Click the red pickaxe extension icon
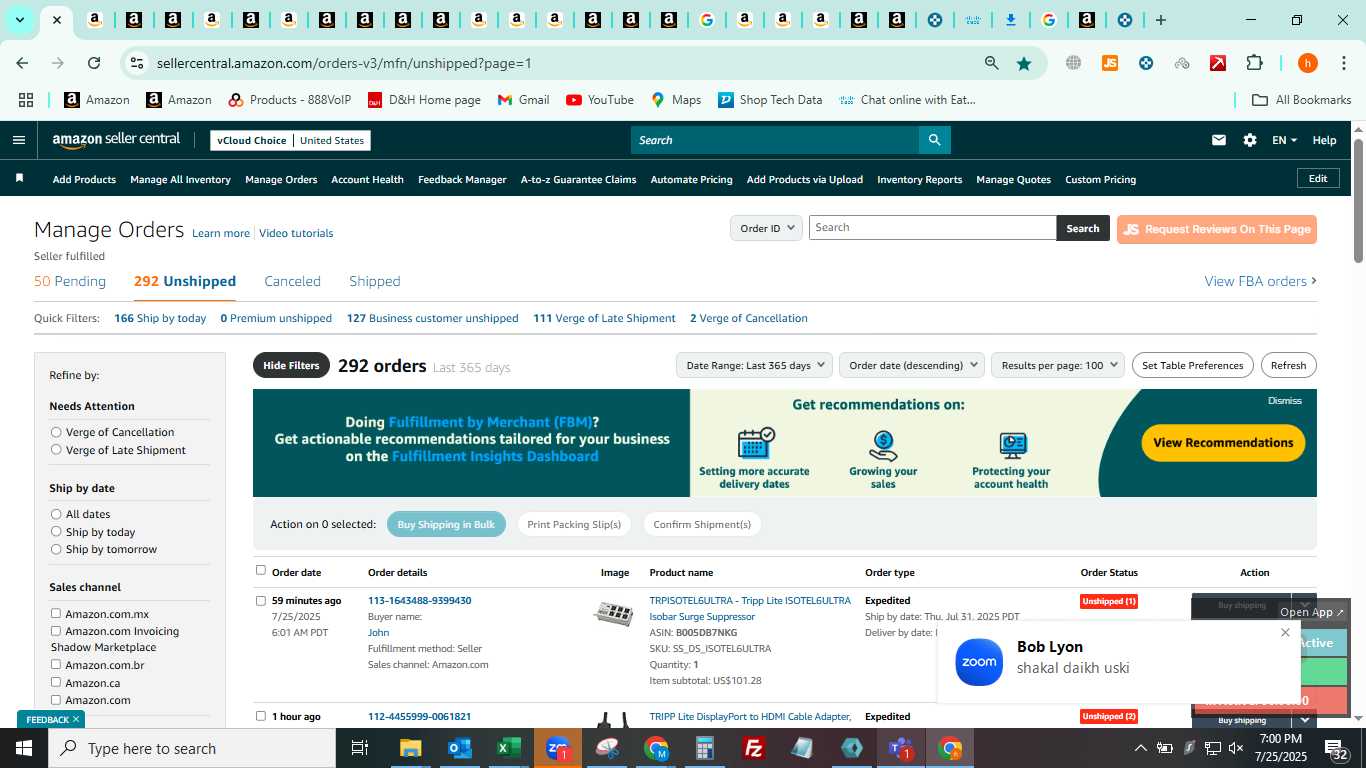The width and height of the screenshot is (1366, 768). pyautogui.click(x=1218, y=63)
